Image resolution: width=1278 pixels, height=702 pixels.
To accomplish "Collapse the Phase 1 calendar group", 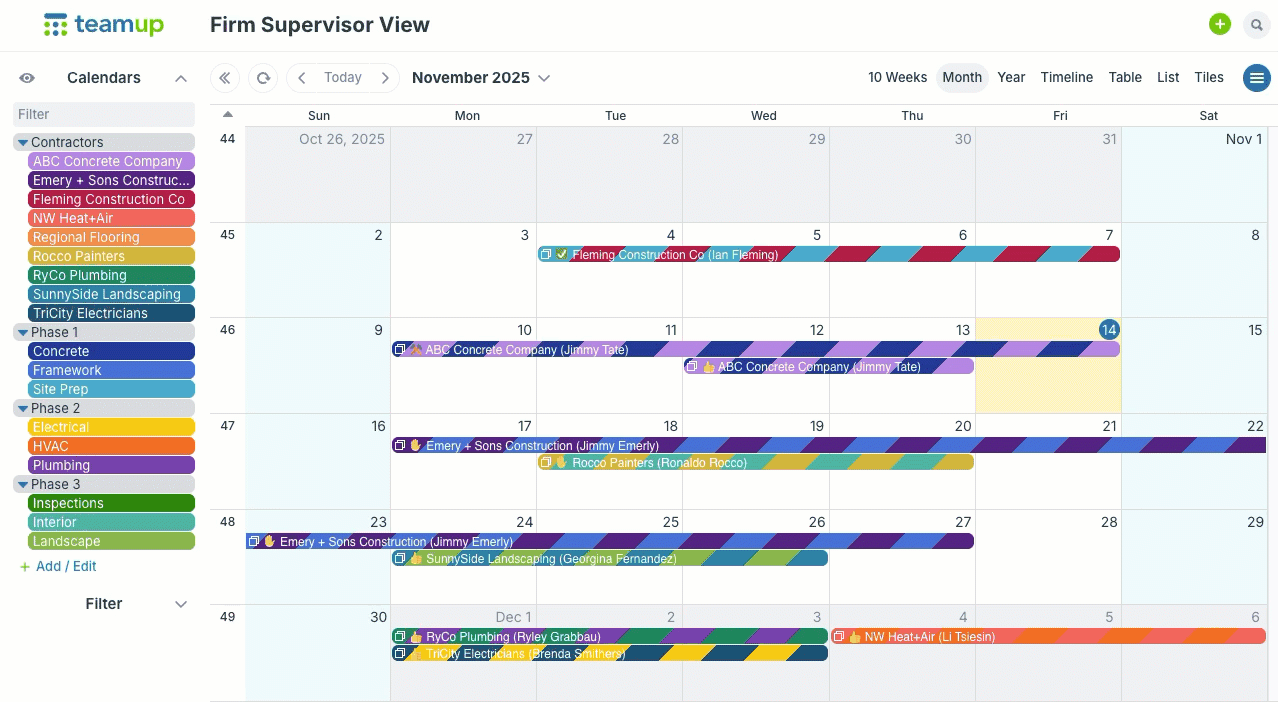I will point(22,332).
